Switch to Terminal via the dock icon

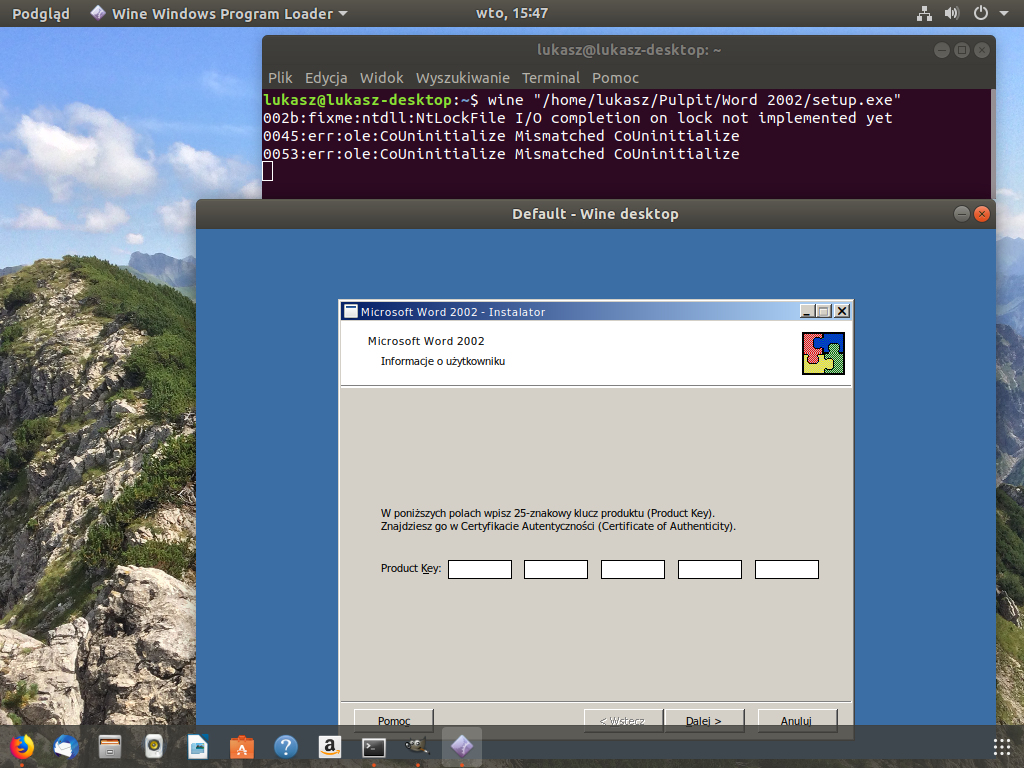pyautogui.click(x=374, y=746)
